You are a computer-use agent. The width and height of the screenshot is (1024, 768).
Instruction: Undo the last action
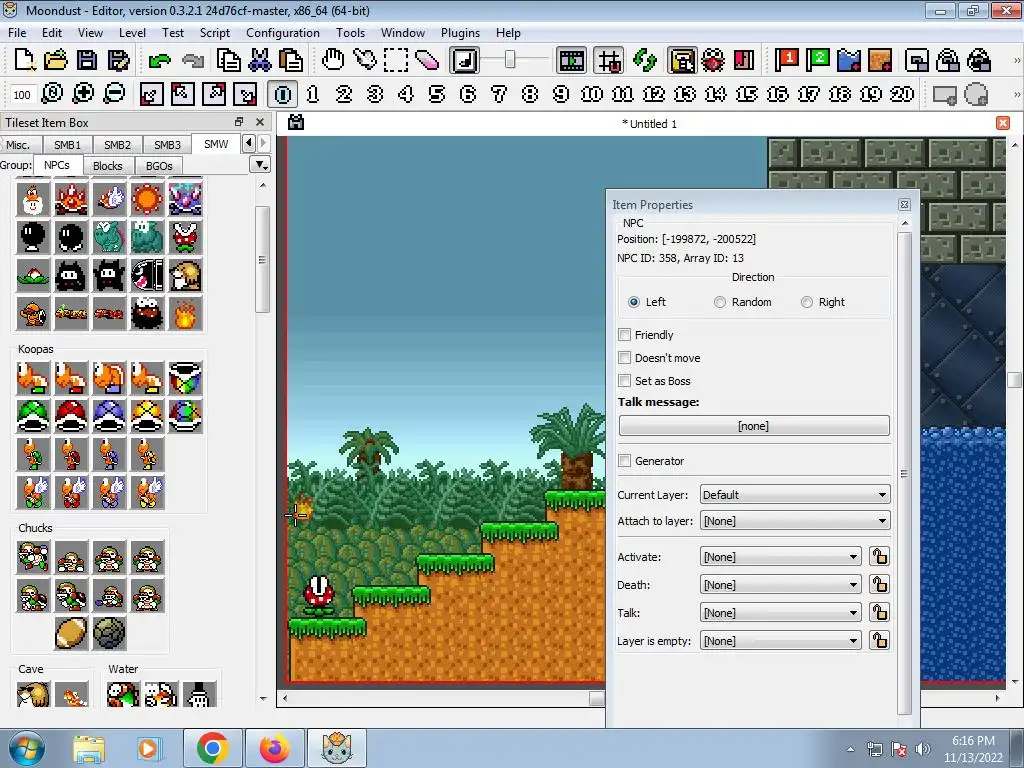click(x=159, y=60)
